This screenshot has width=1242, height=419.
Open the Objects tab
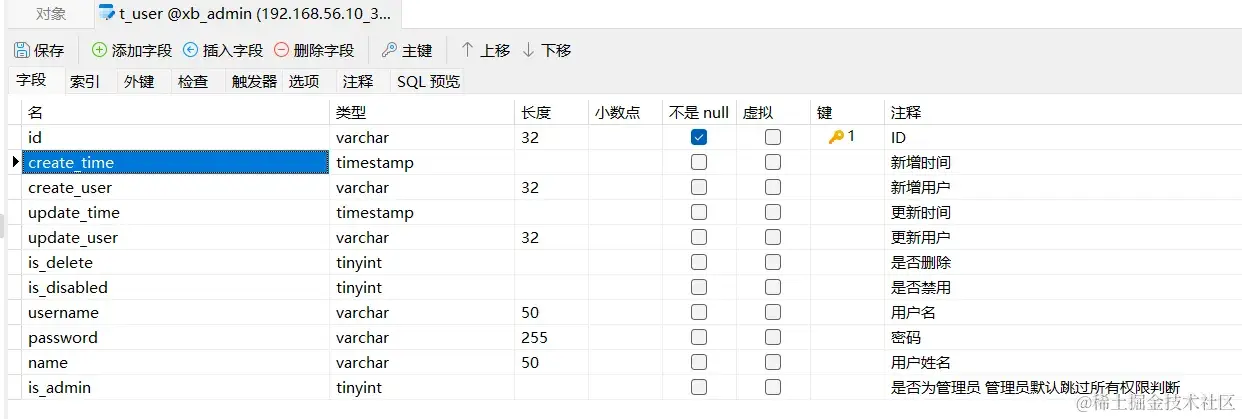click(x=51, y=14)
